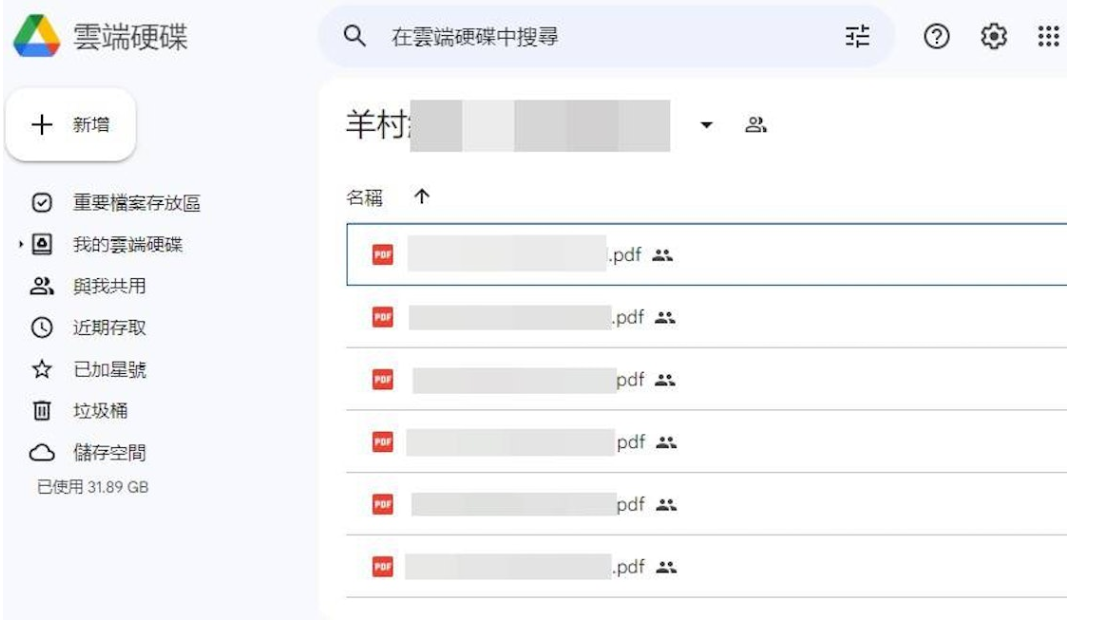The height and width of the screenshot is (621, 1095).
Task: Click the PDF icon of third file
Action: (x=382, y=380)
